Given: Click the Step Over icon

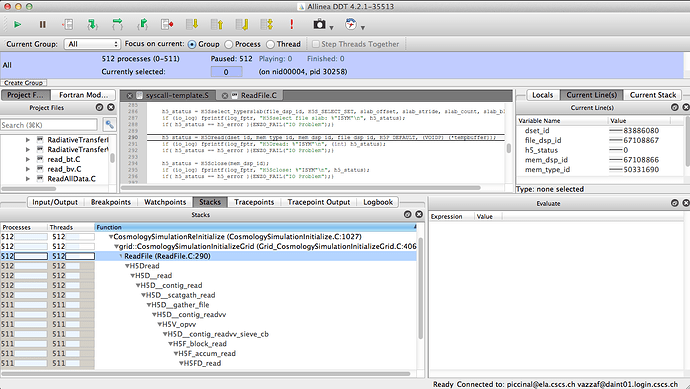Looking at the screenshot, I should click(x=117, y=25).
